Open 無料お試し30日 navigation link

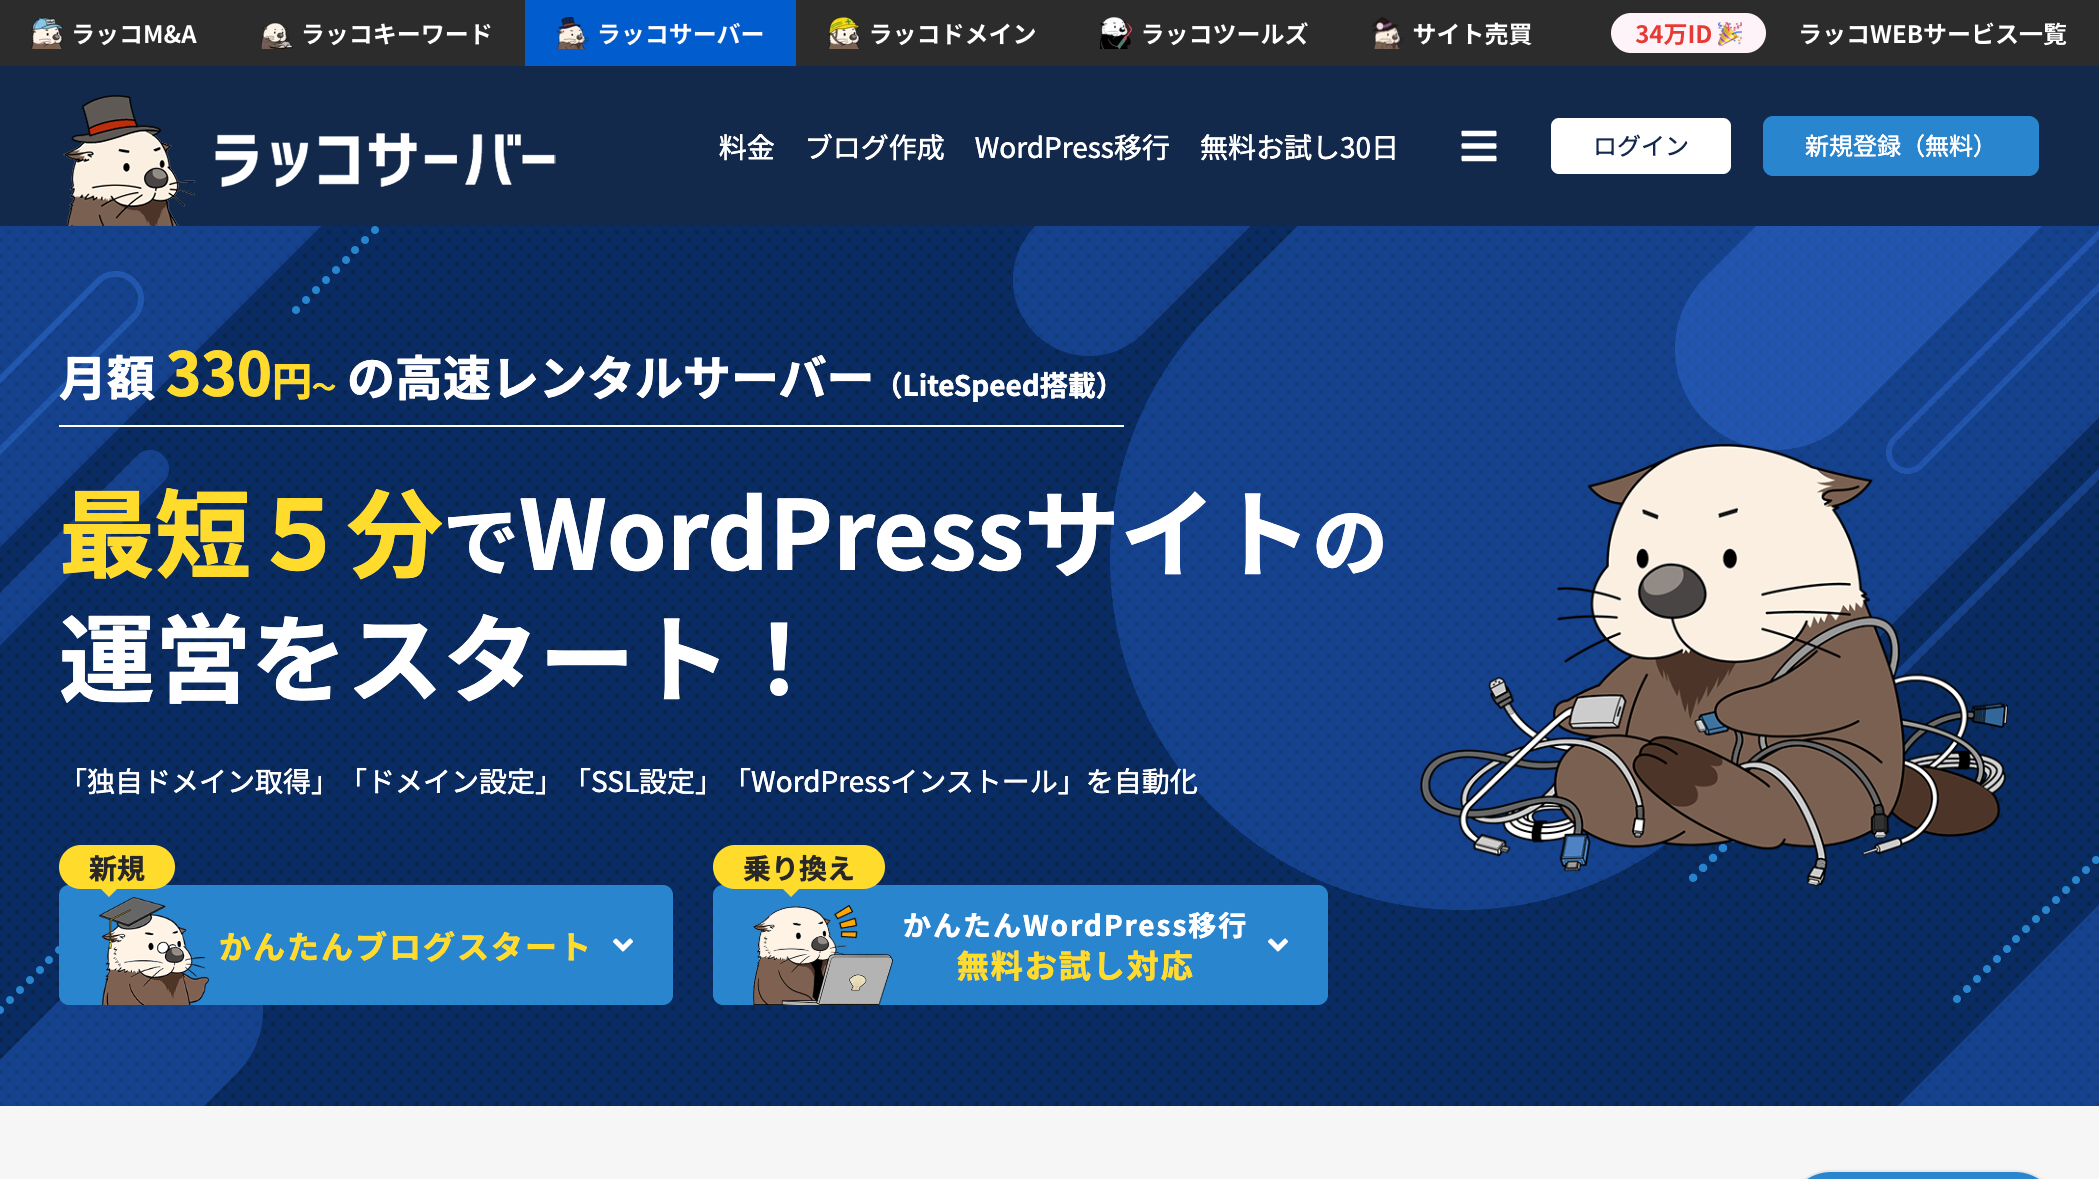point(1297,148)
